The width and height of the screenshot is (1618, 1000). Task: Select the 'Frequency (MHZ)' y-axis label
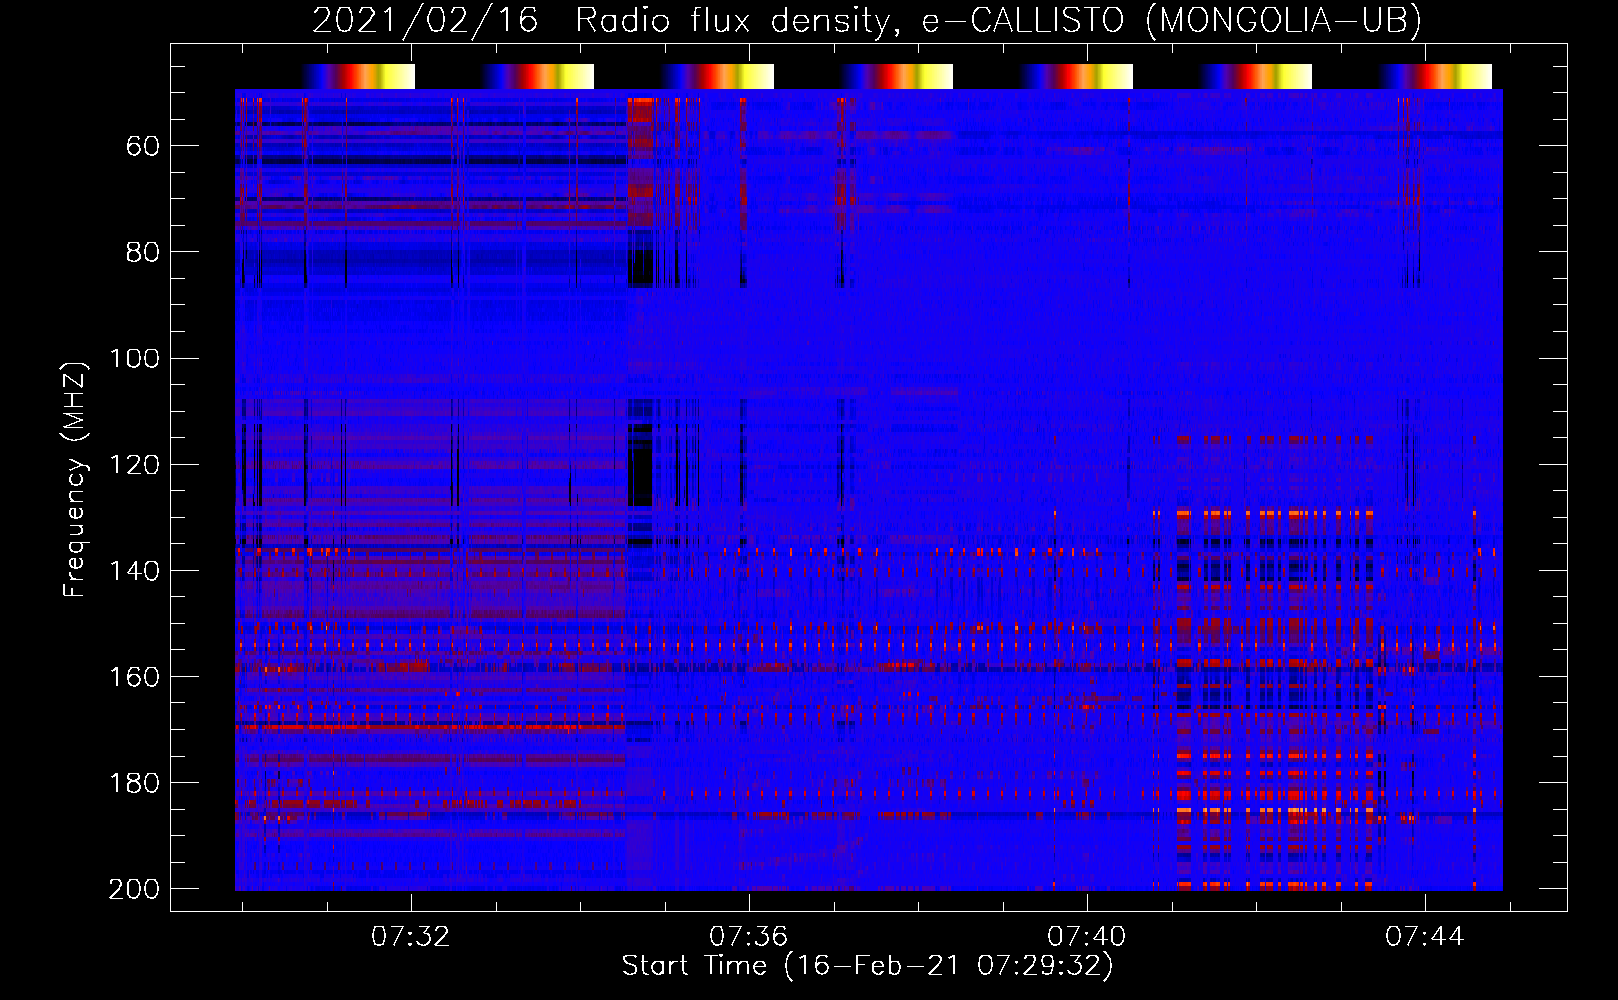(x=75, y=479)
